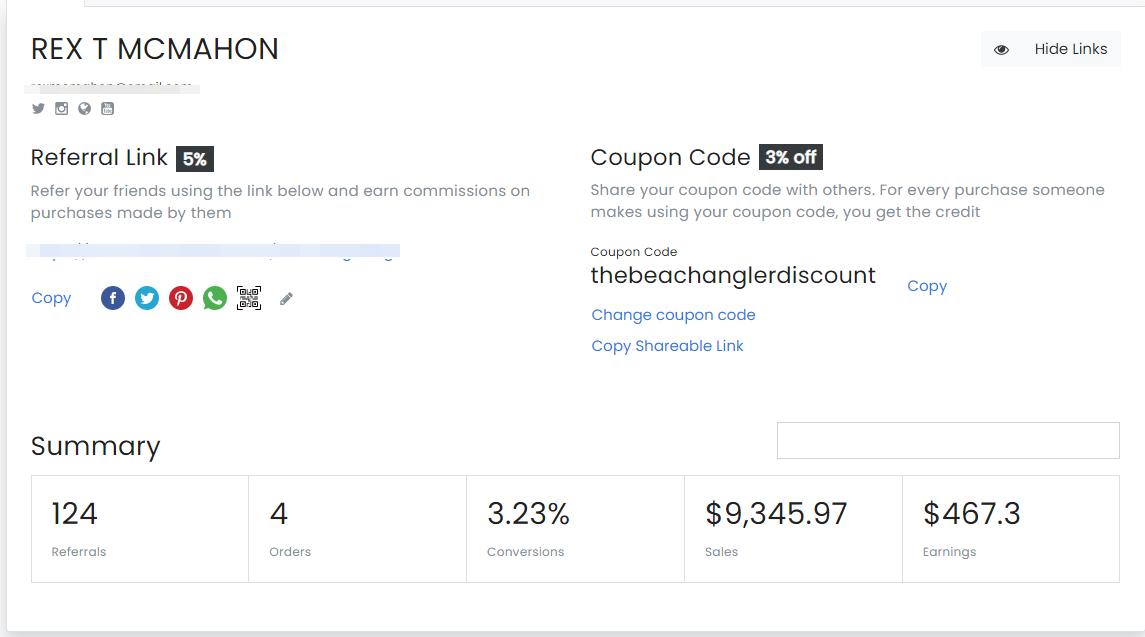Click the search field above Summary stats
This screenshot has height=637, width=1145.
pyautogui.click(x=947, y=440)
